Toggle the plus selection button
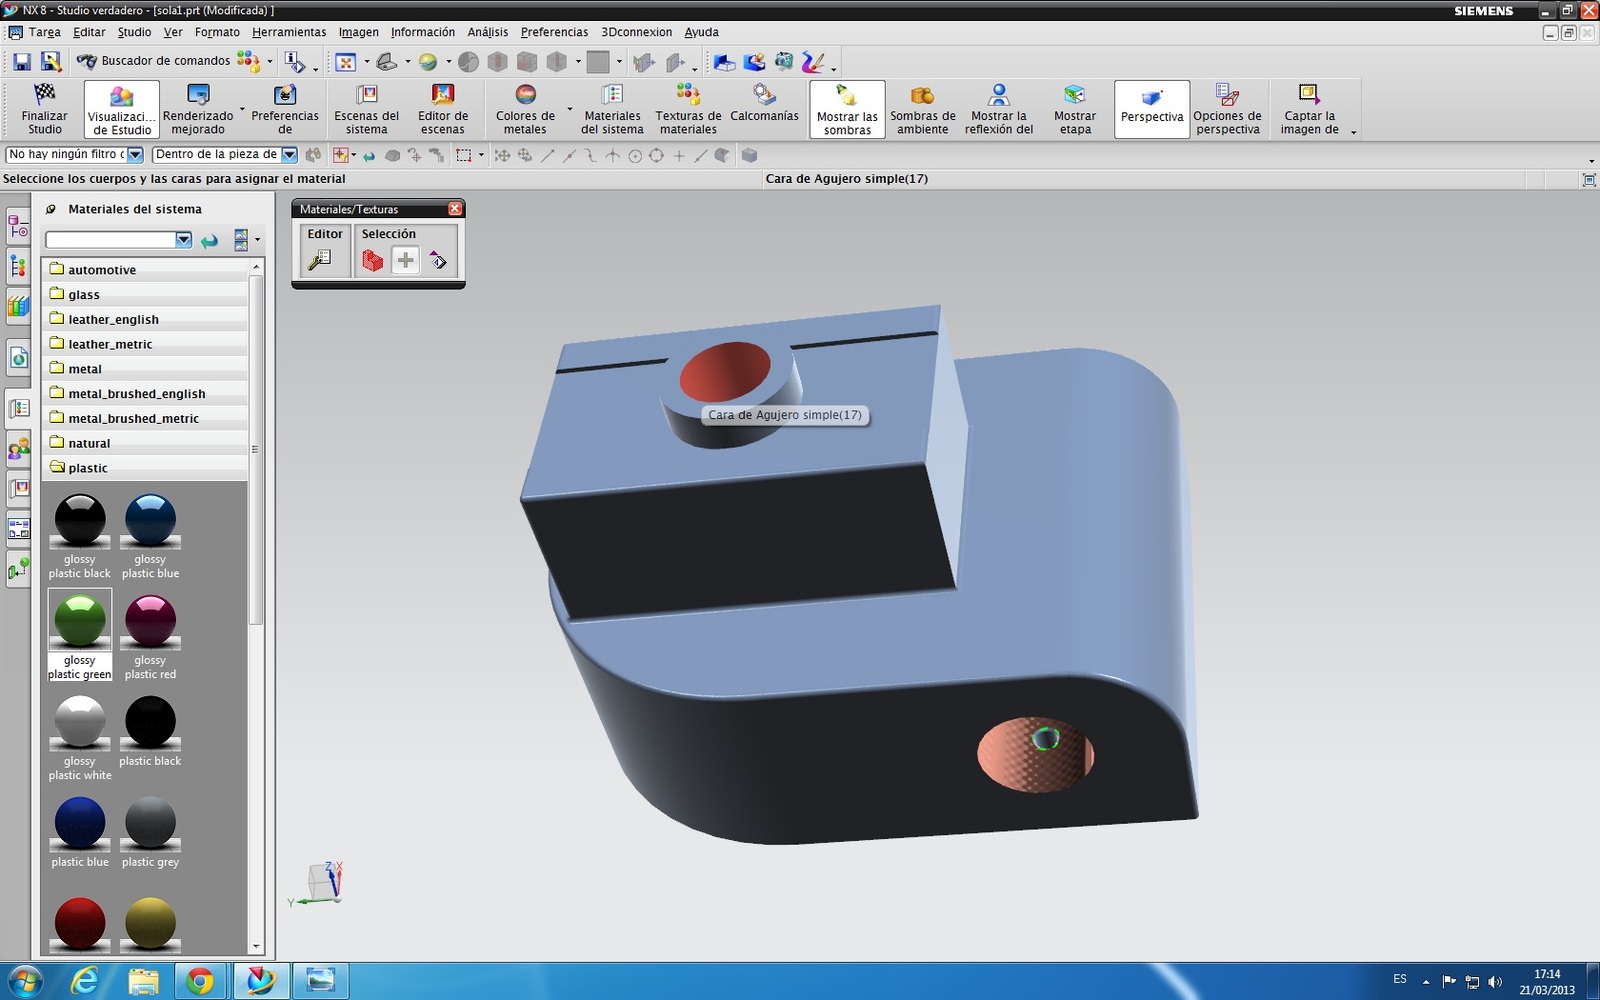 click(405, 261)
